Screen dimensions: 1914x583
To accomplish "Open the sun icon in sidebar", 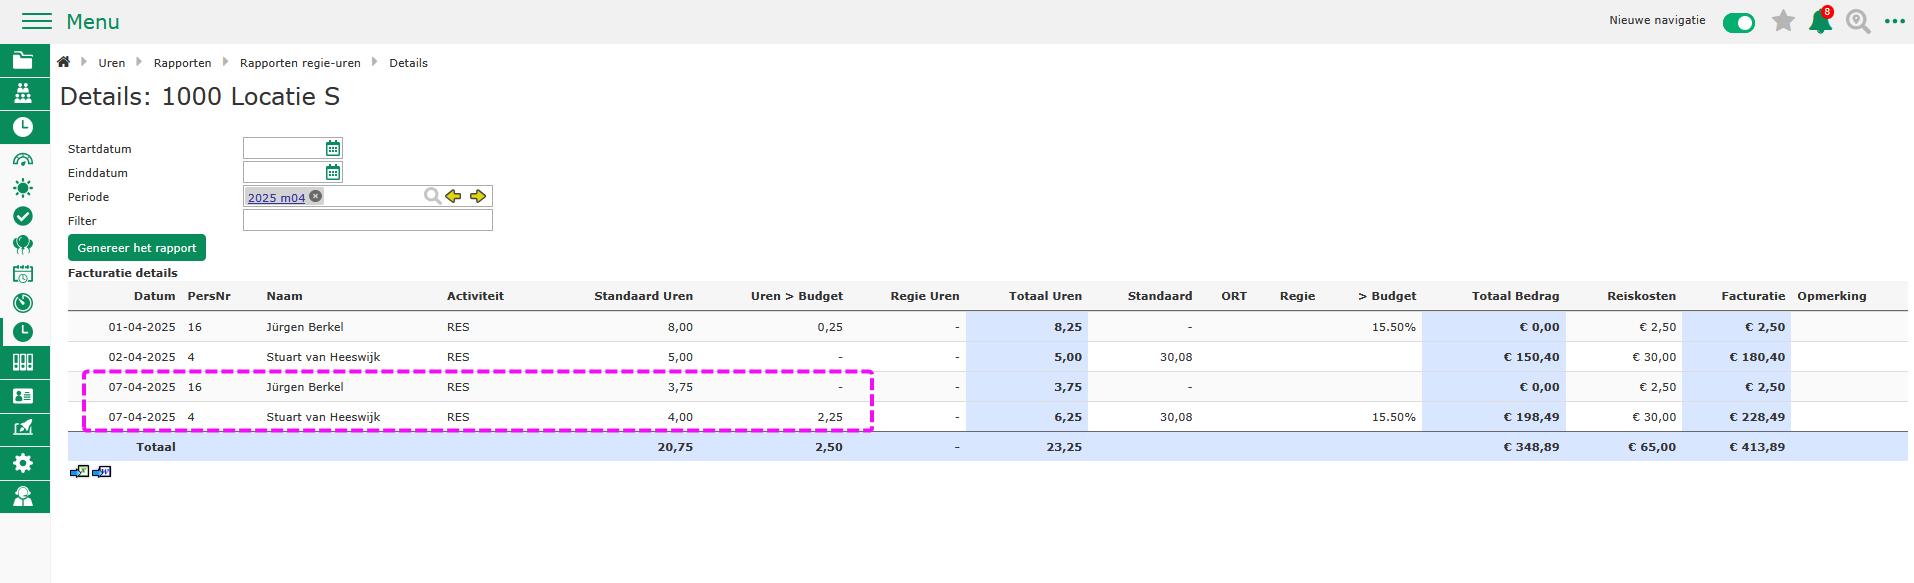I will (23, 188).
